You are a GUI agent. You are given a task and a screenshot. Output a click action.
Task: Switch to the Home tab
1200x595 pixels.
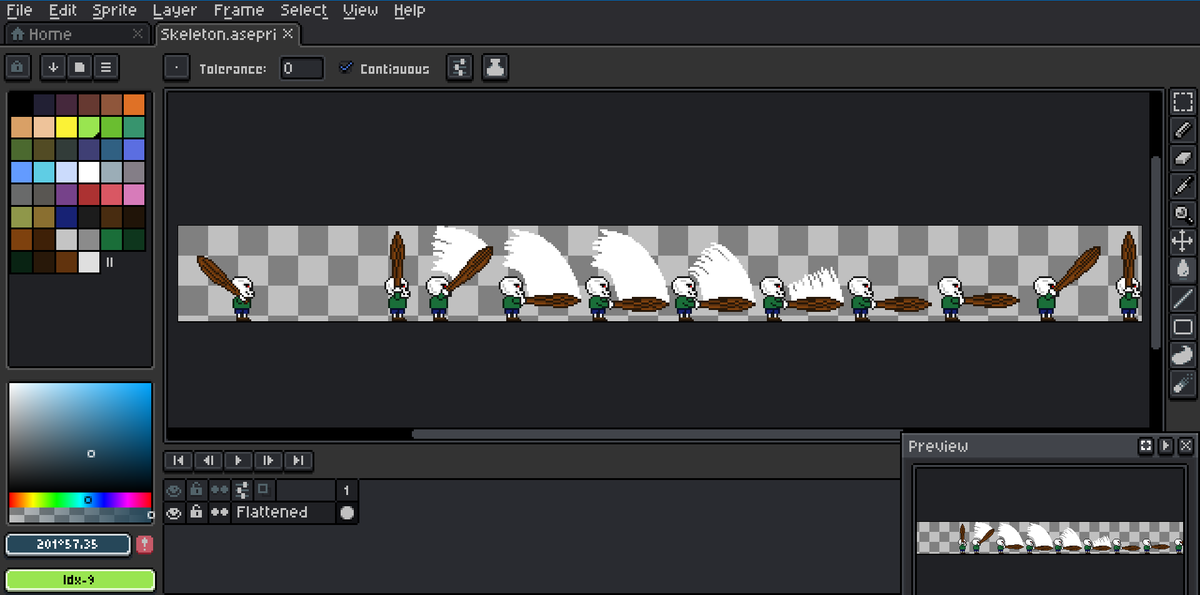[x=50, y=33]
